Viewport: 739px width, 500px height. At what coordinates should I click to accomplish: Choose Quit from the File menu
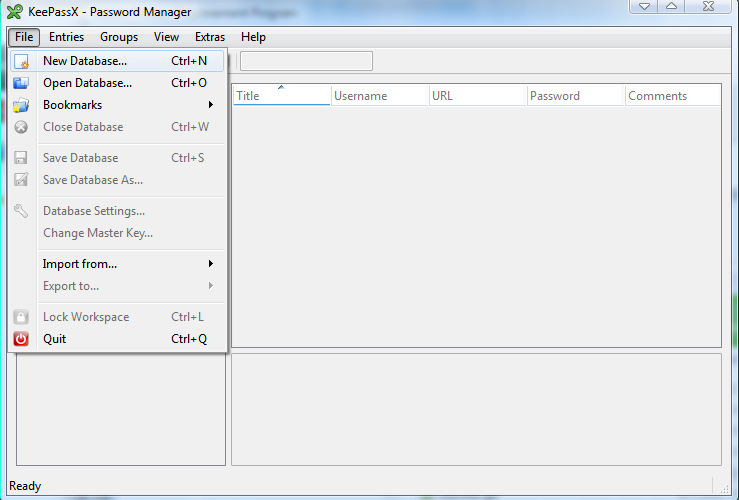tap(117, 339)
